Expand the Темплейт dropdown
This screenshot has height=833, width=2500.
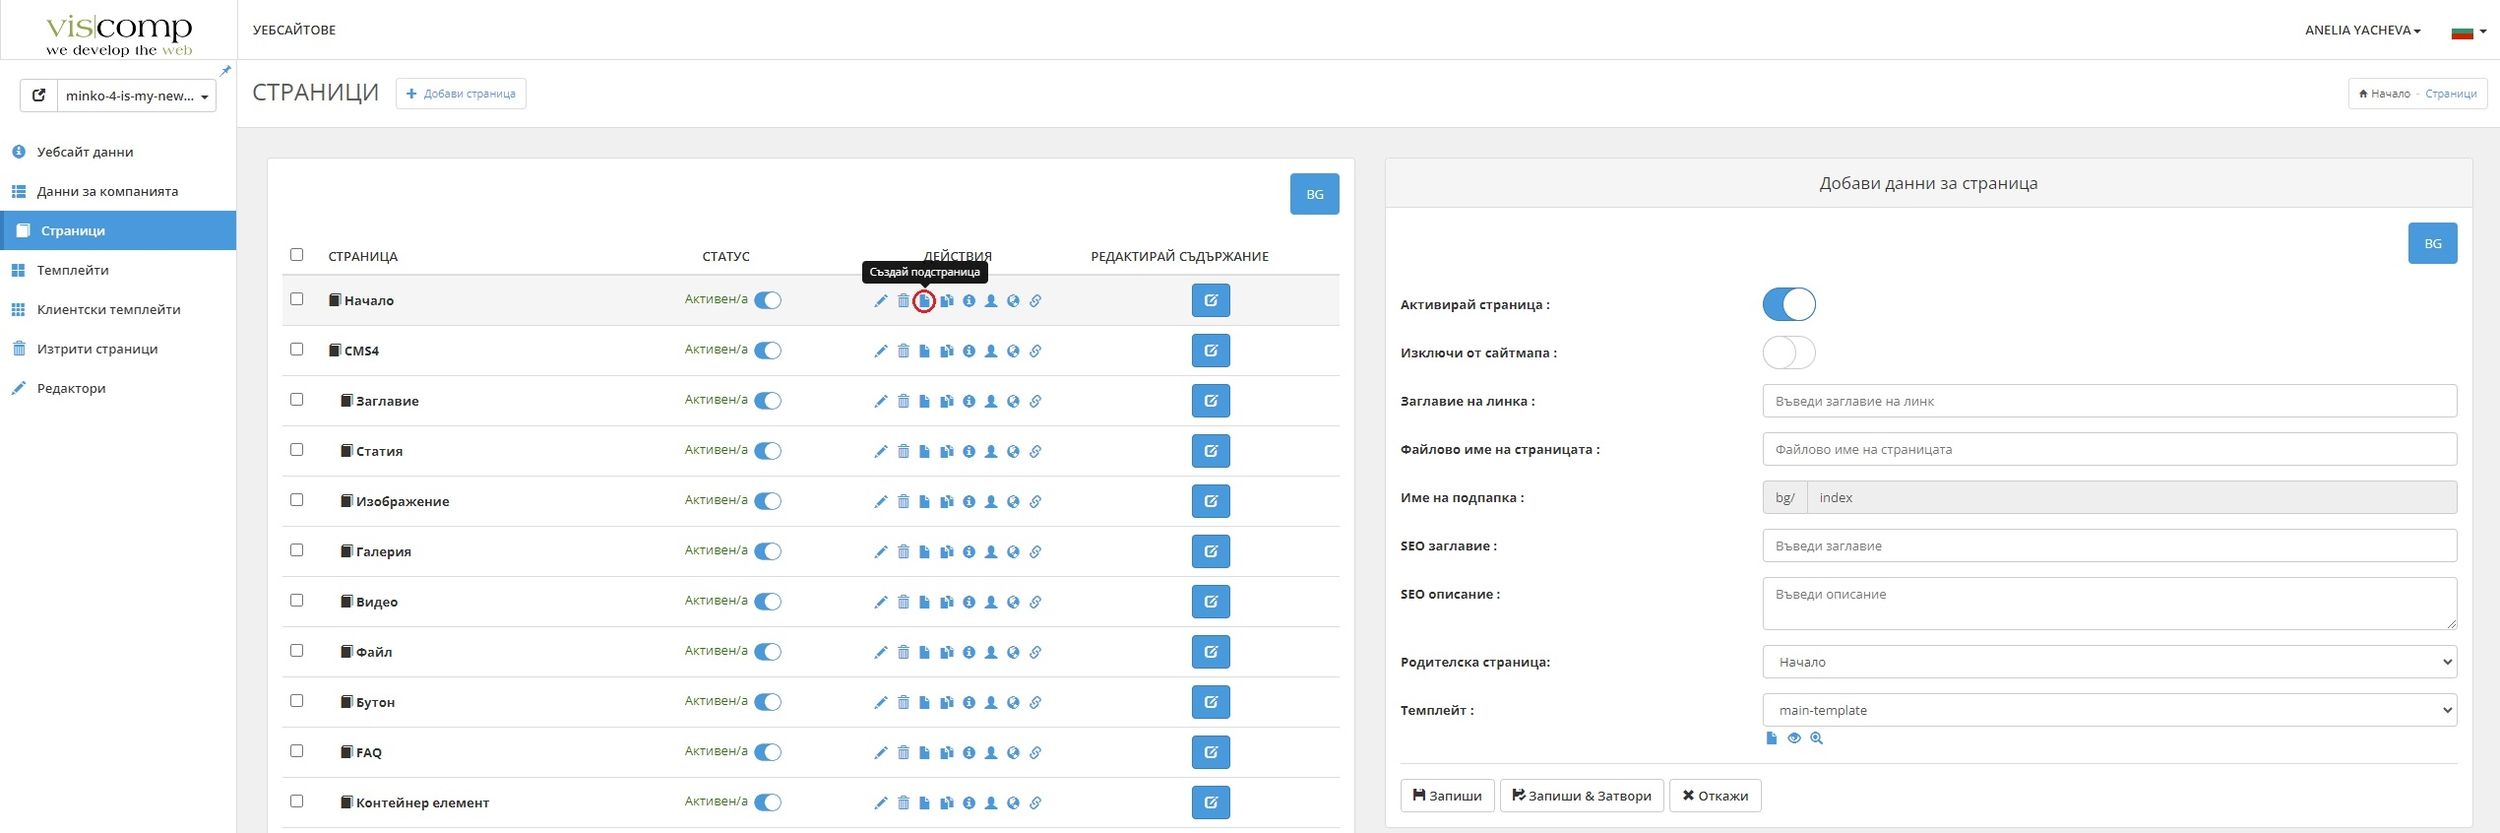(2109, 710)
